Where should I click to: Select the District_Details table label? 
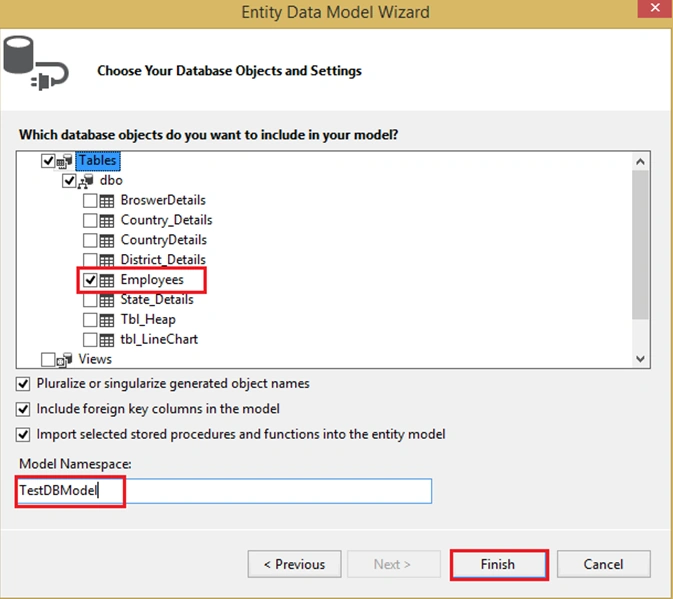coord(163,260)
